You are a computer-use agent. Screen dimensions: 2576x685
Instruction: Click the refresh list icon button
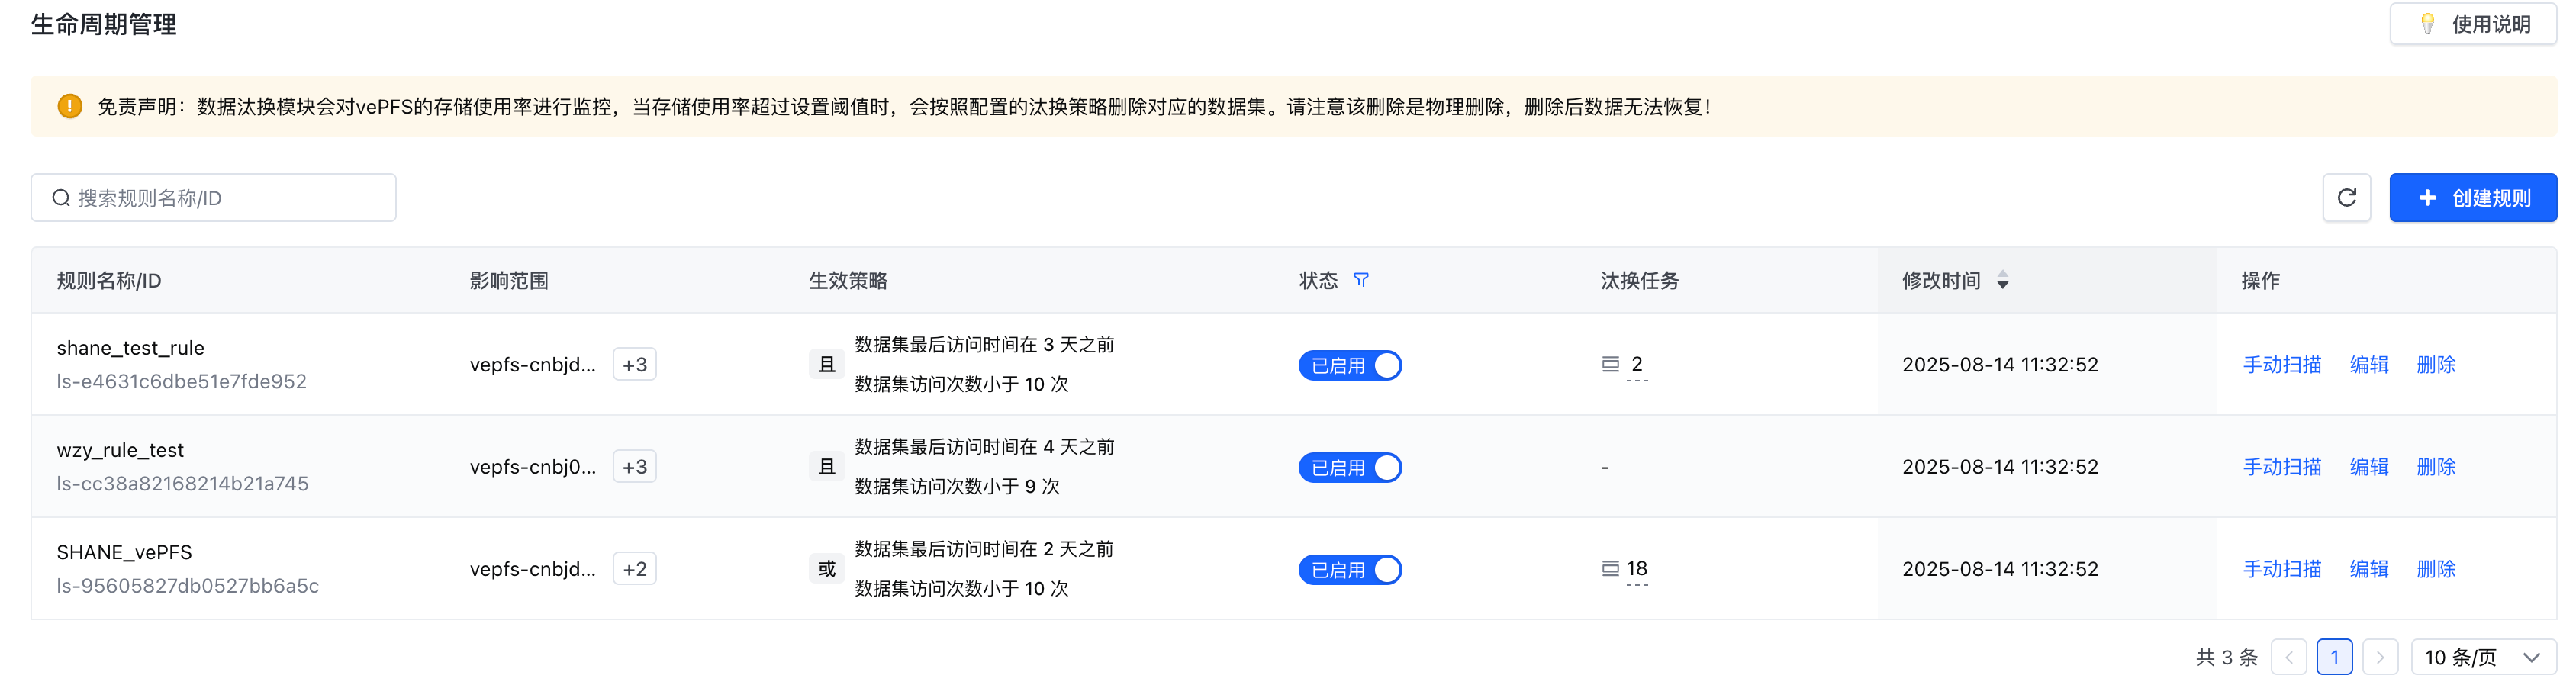(2346, 198)
